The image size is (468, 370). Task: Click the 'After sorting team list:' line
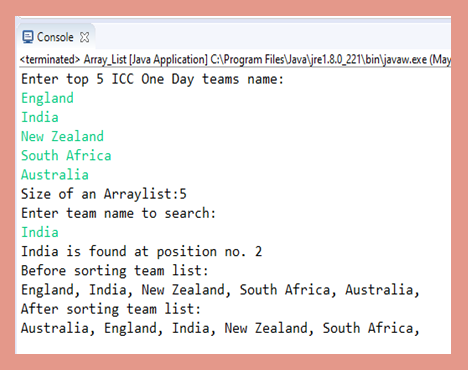tap(111, 309)
